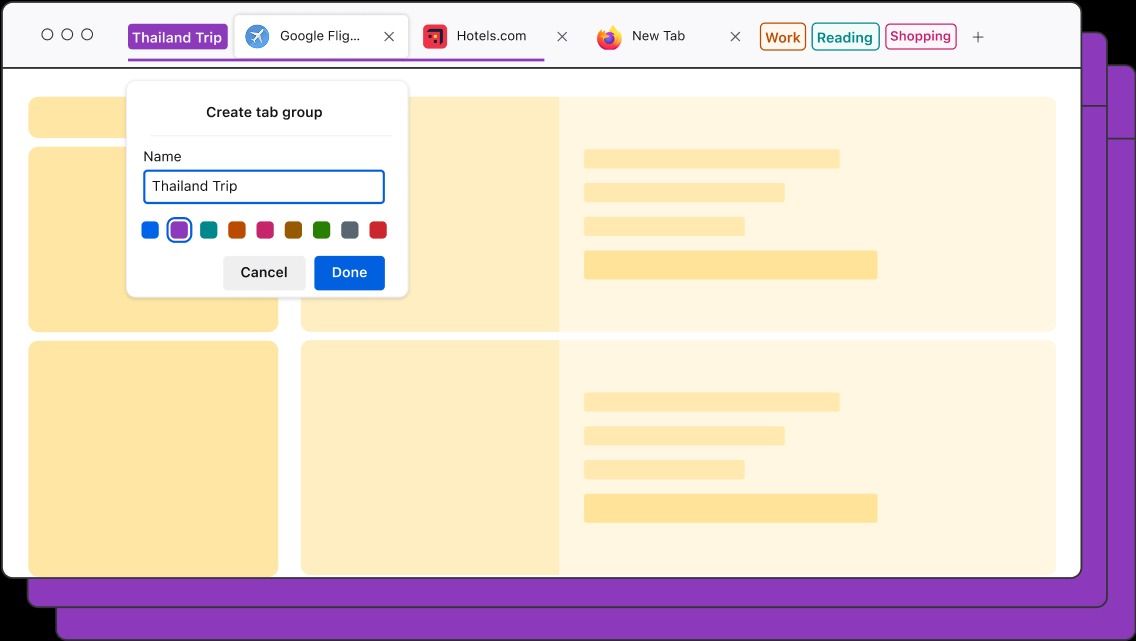
Task: Close the Google Flights tab
Action: tap(389, 37)
